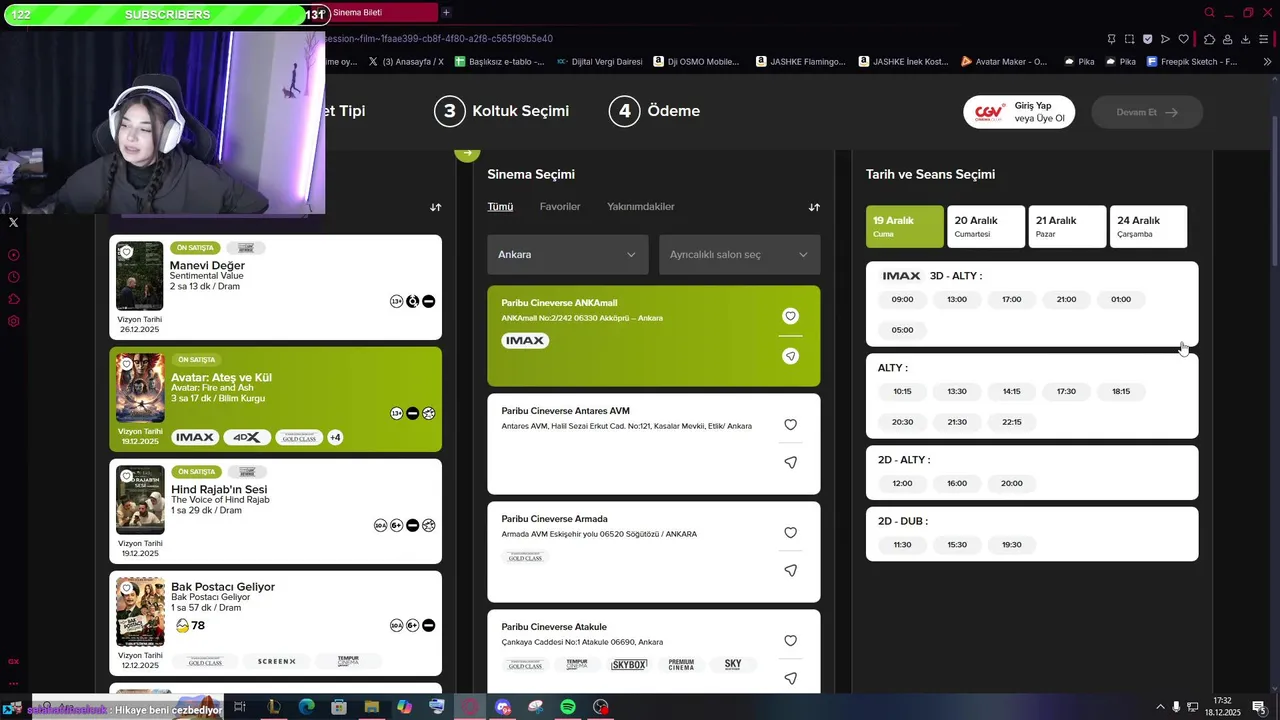Click the IMAX format badge under Avatar
1280x720 pixels.
(195, 437)
